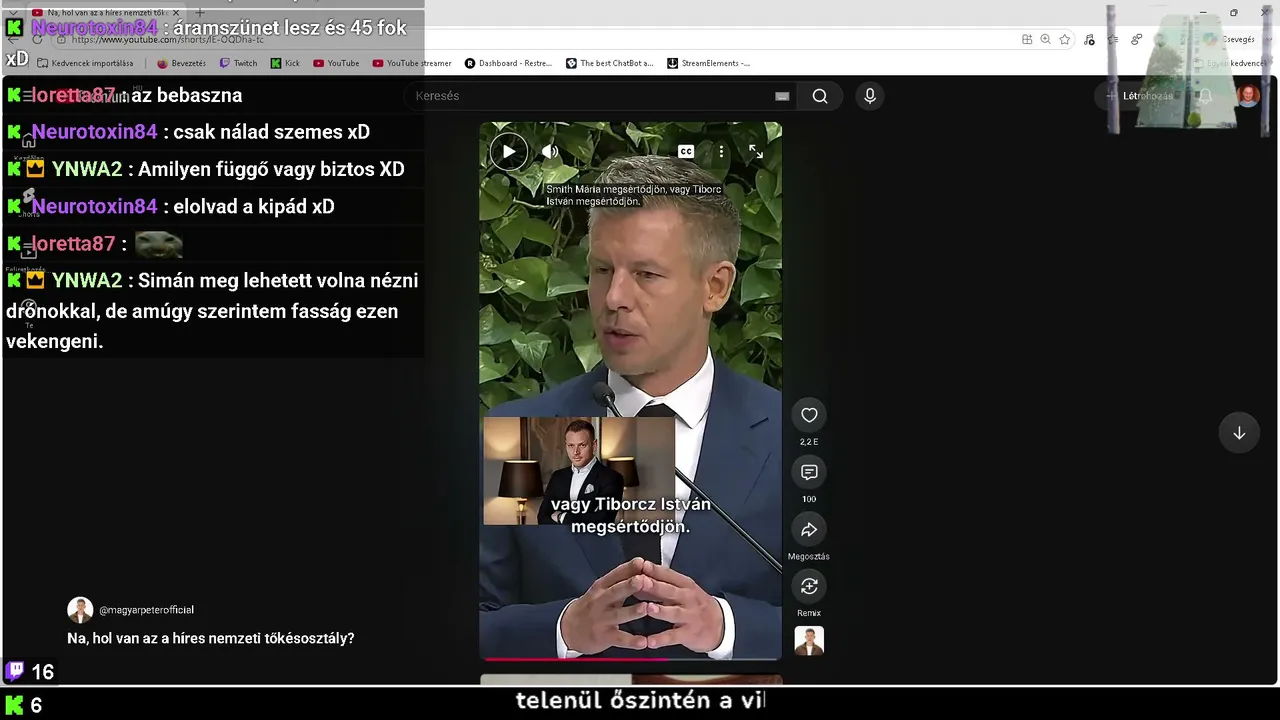Like the Short with heart icon

(809, 415)
